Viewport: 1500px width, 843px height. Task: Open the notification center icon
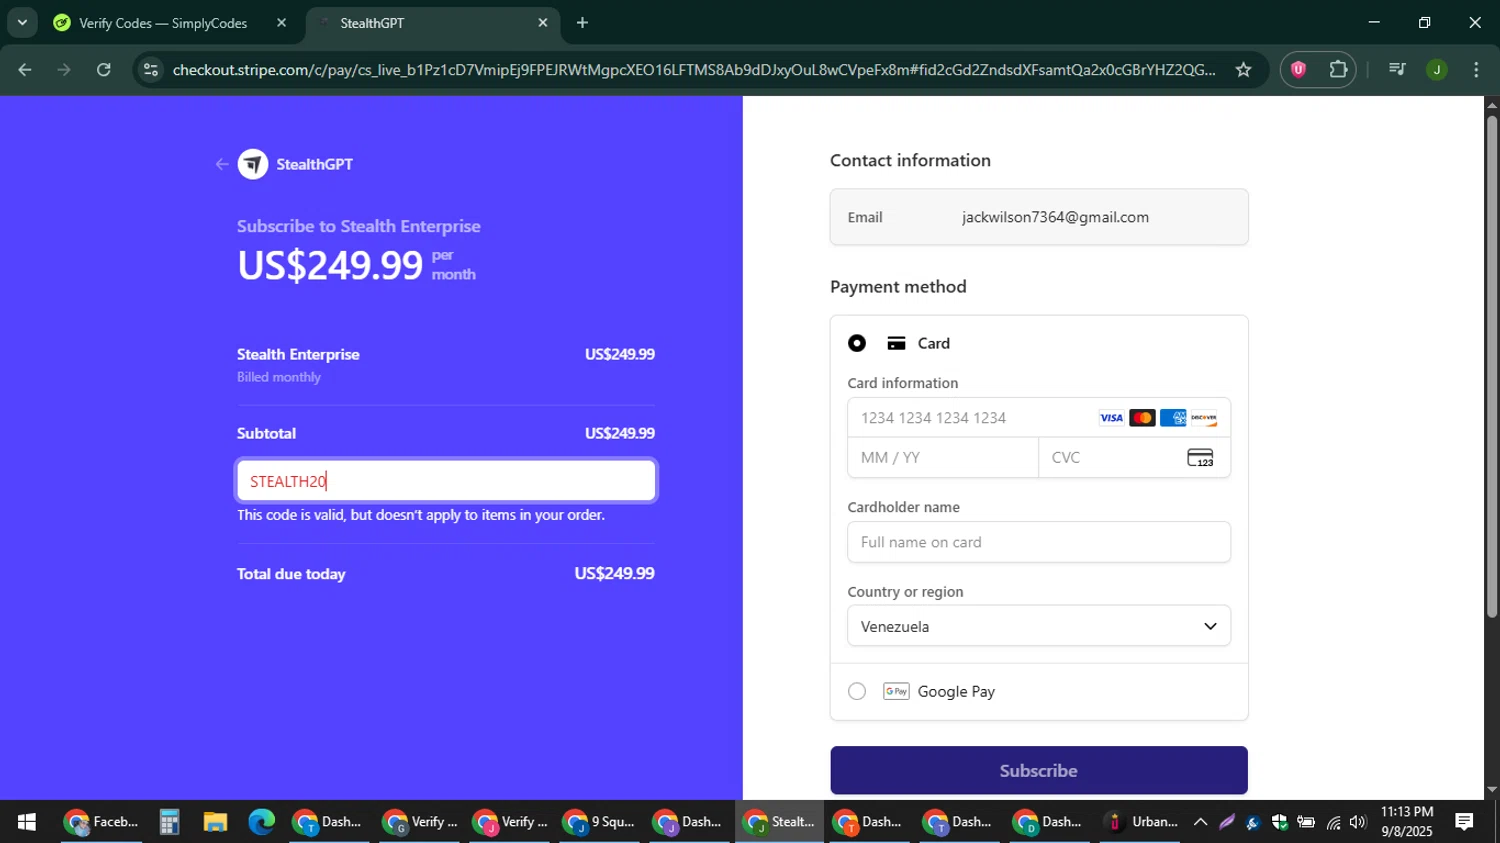tap(1464, 822)
